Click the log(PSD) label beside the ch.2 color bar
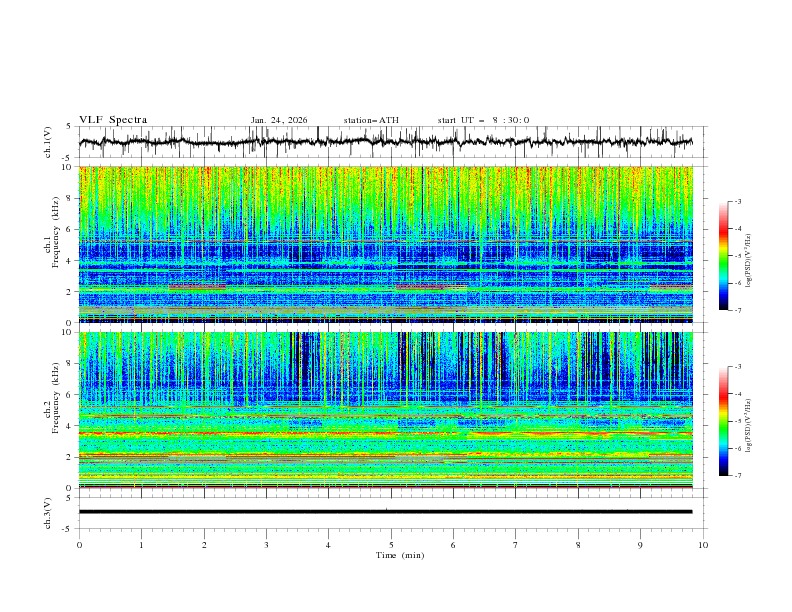792x612 pixels. 749,425
